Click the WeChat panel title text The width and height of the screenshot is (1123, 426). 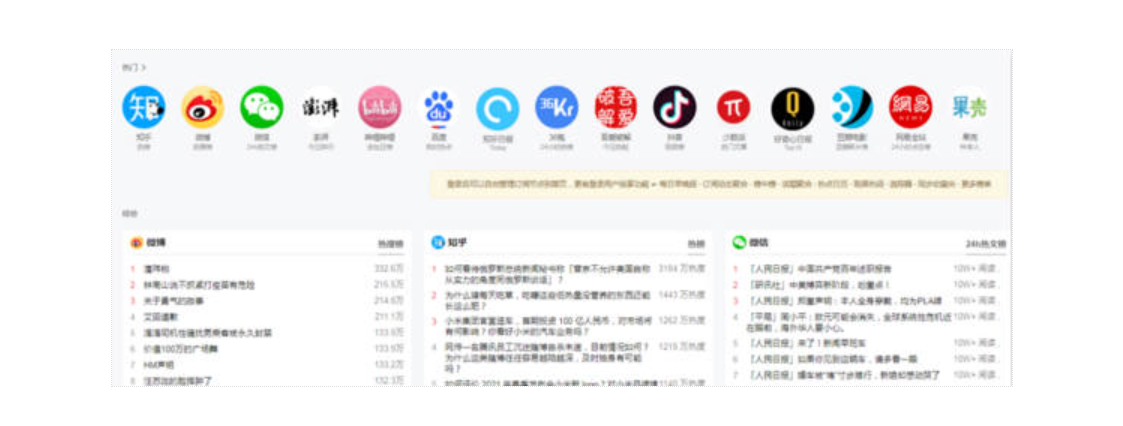(x=759, y=243)
